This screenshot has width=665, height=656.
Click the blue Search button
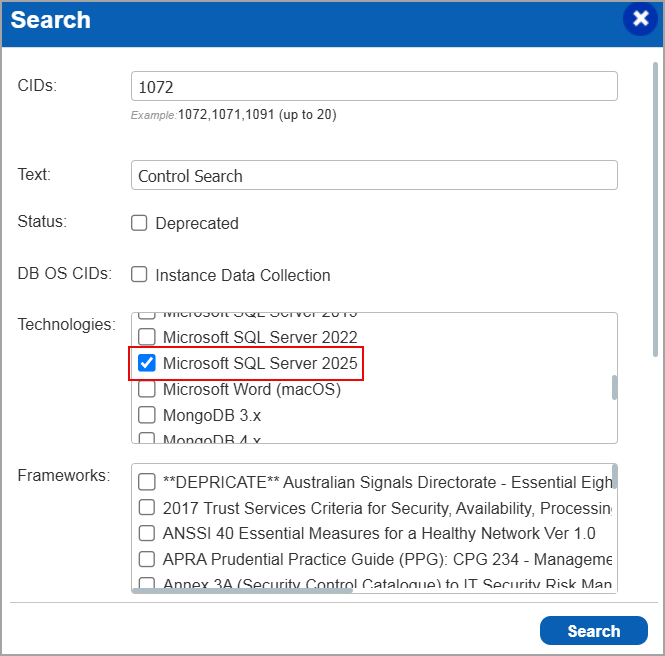(x=593, y=631)
